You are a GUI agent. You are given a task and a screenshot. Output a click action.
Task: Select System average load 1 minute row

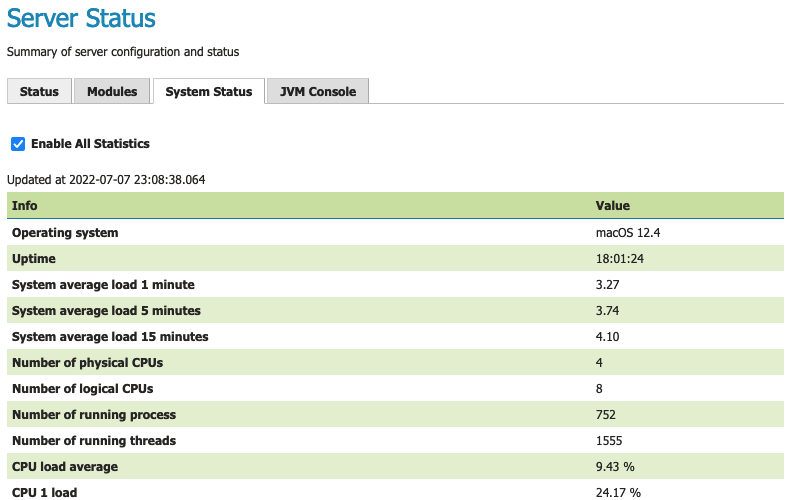tap(103, 285)
